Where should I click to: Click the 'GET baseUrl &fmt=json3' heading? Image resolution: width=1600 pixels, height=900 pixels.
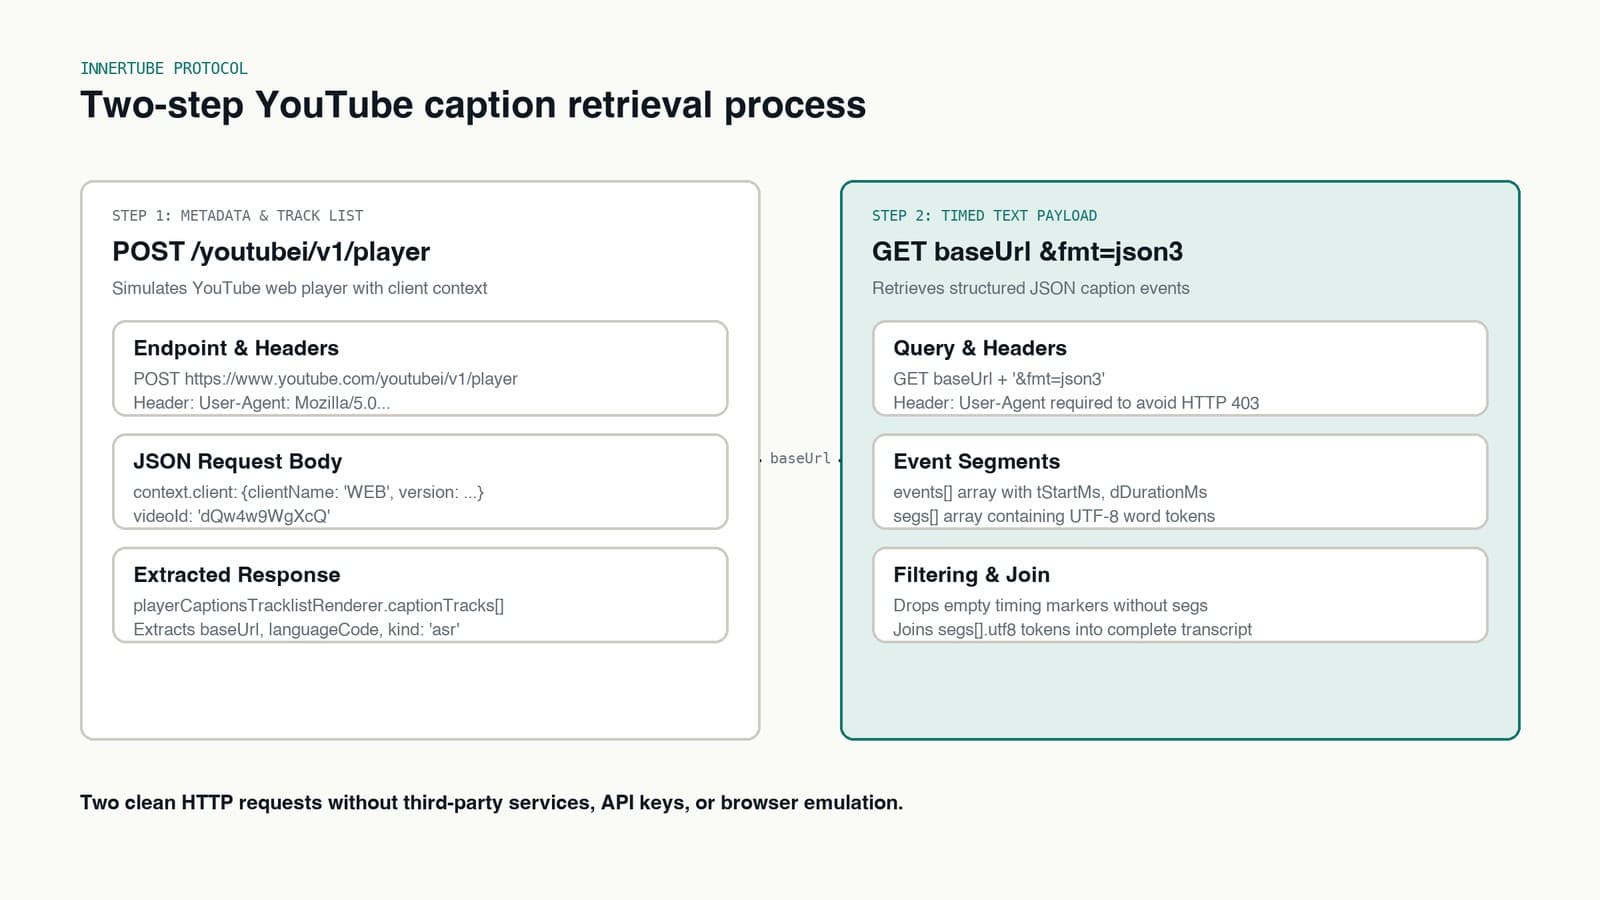point(1027,252)
